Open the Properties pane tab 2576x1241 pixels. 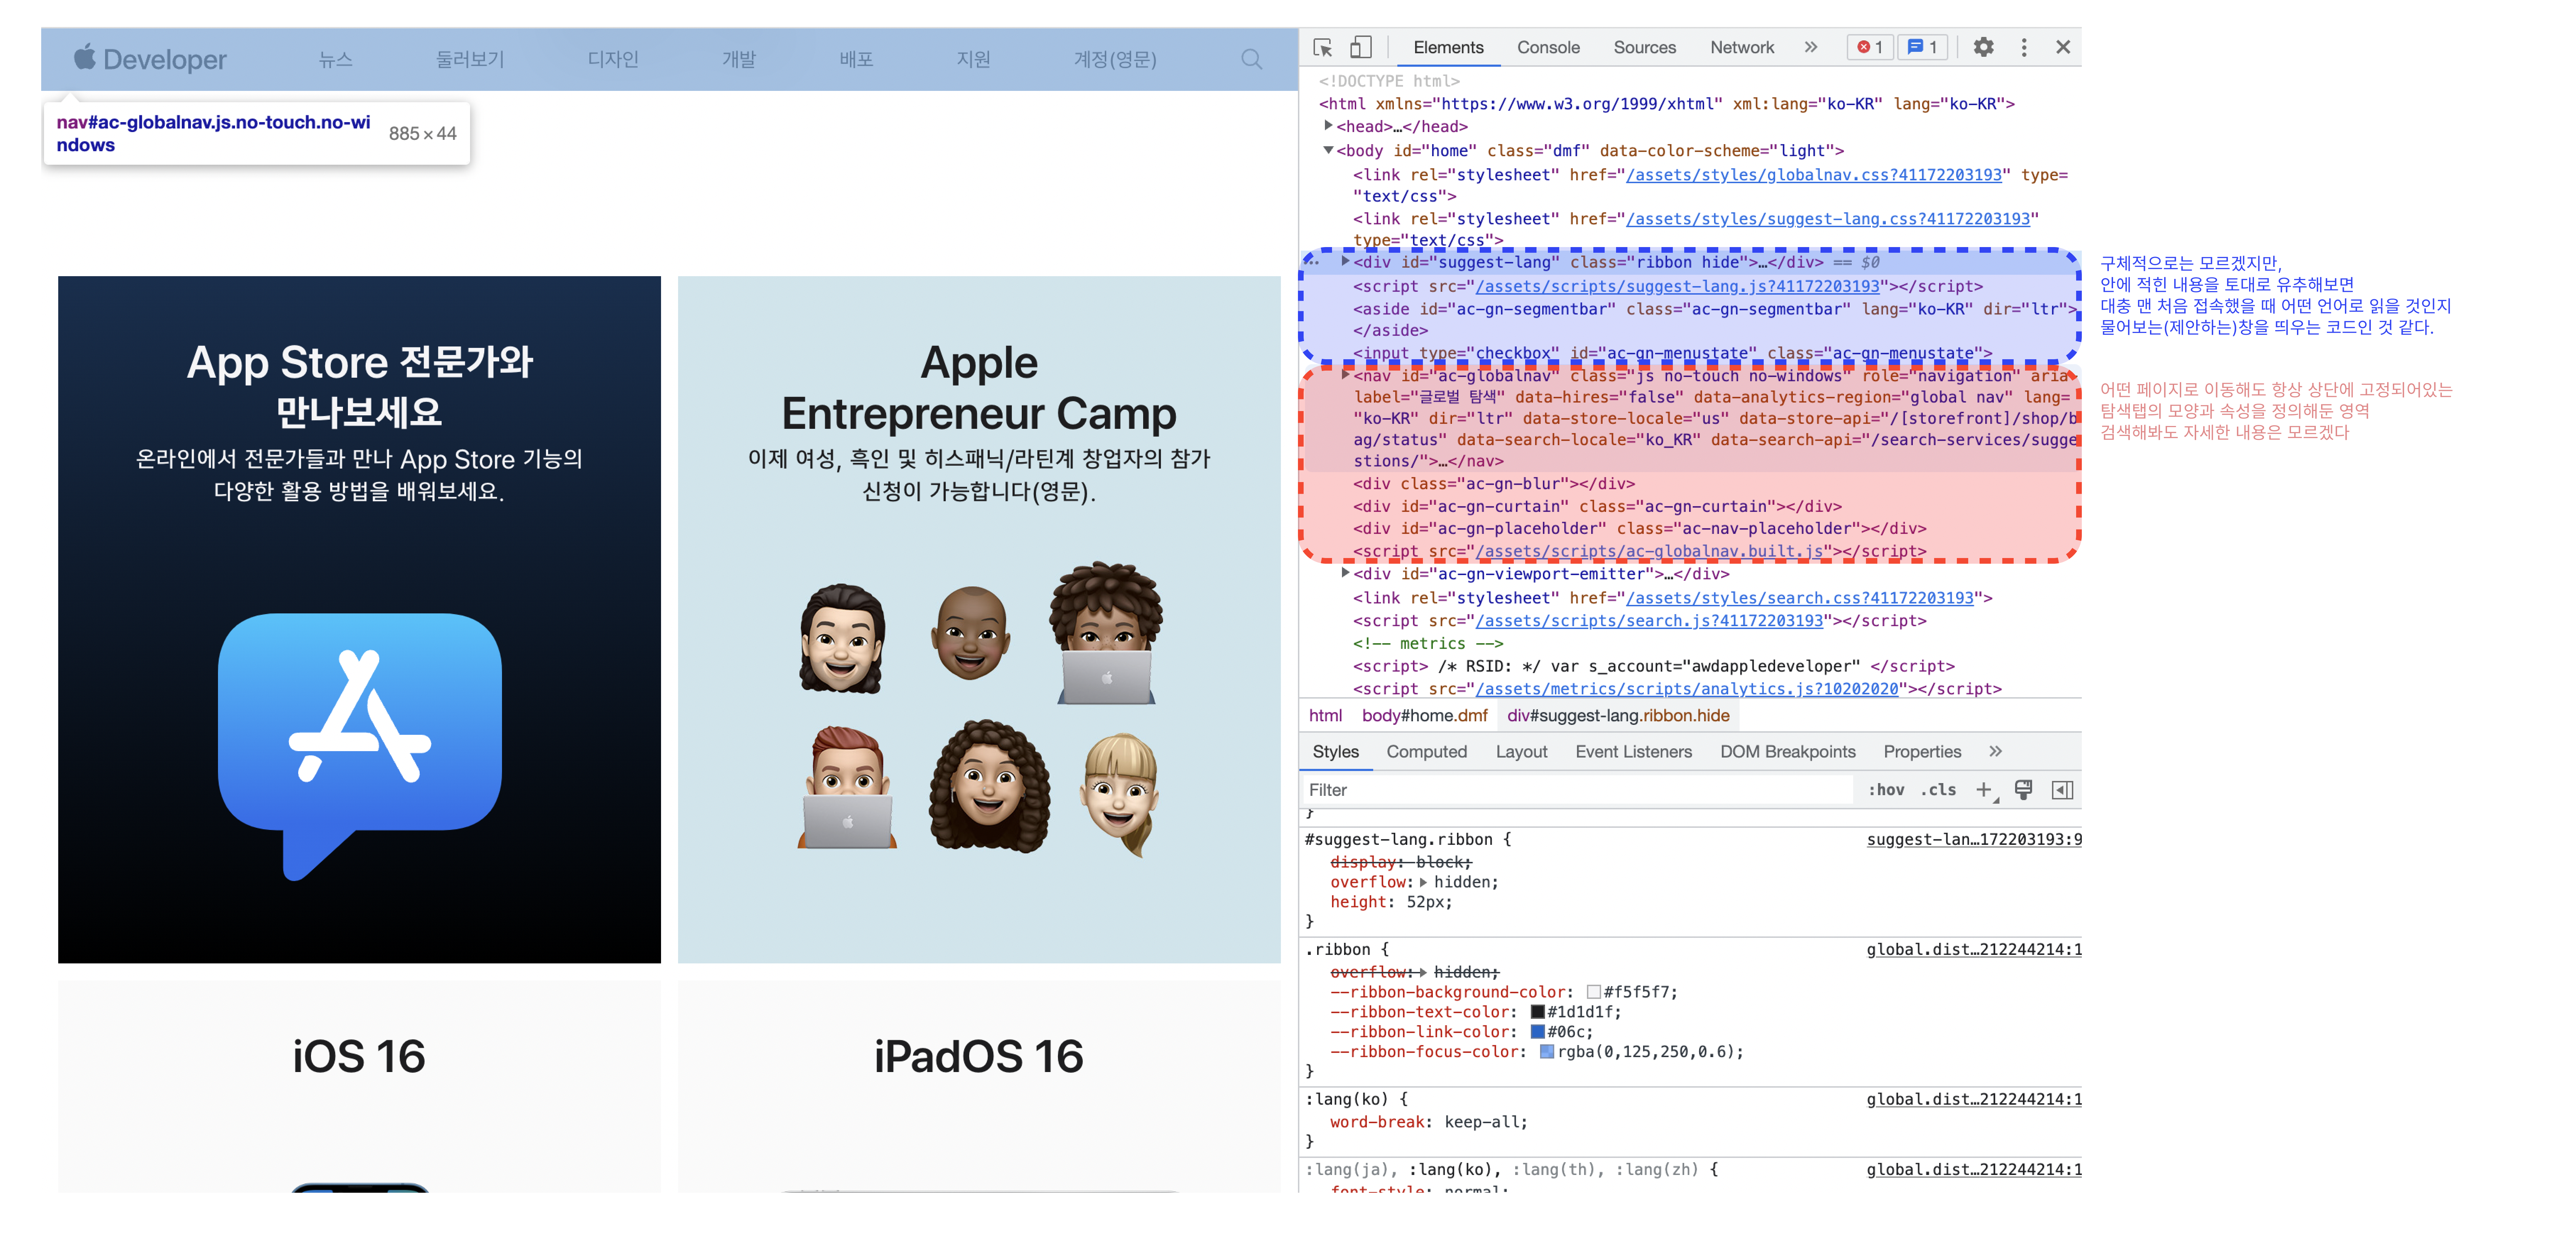point(1922,751)
